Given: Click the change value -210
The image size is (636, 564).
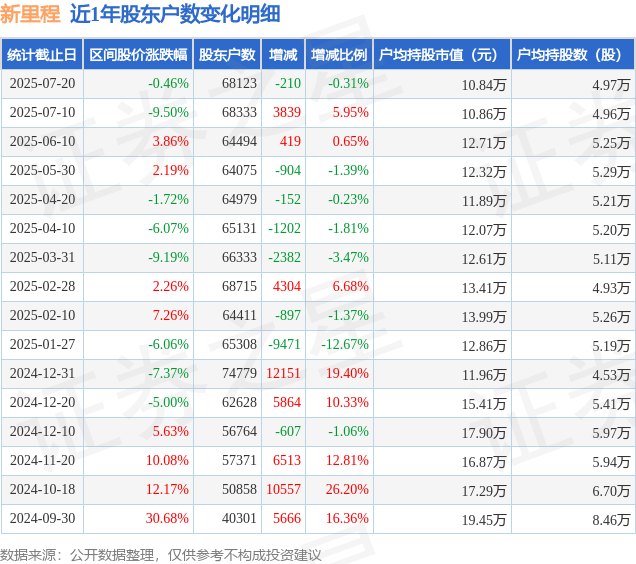Looking at the screenshot, I should pyautogui.click(x=288, y=83).
